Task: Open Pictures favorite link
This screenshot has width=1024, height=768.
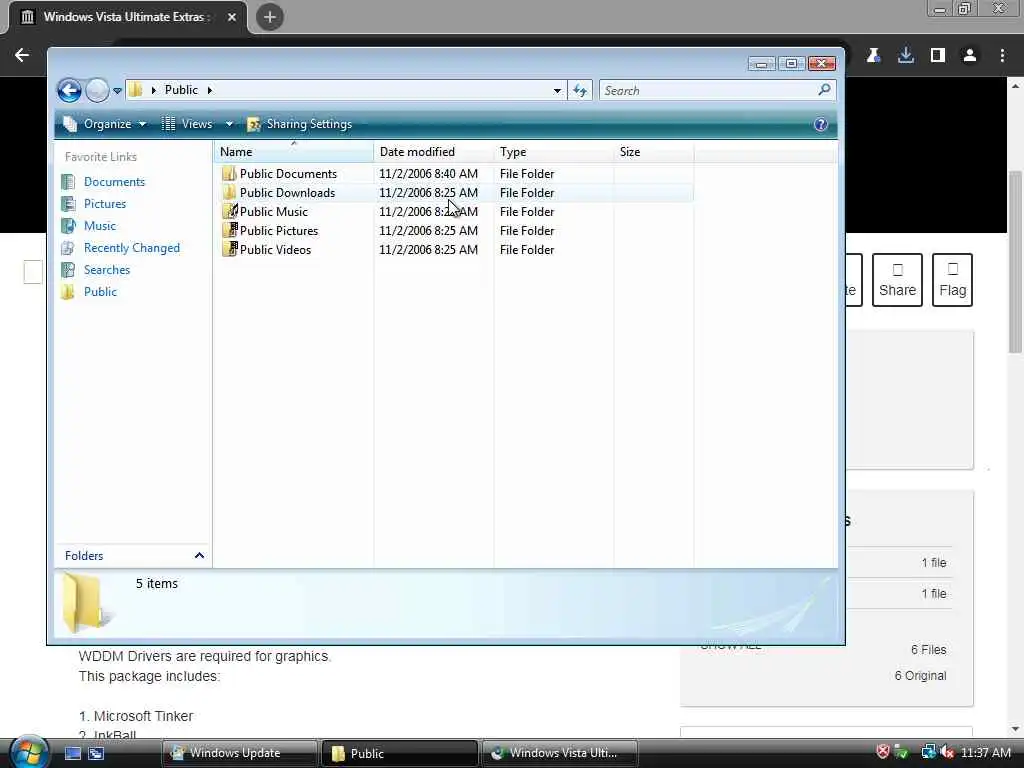Action: tap(104, 204)
